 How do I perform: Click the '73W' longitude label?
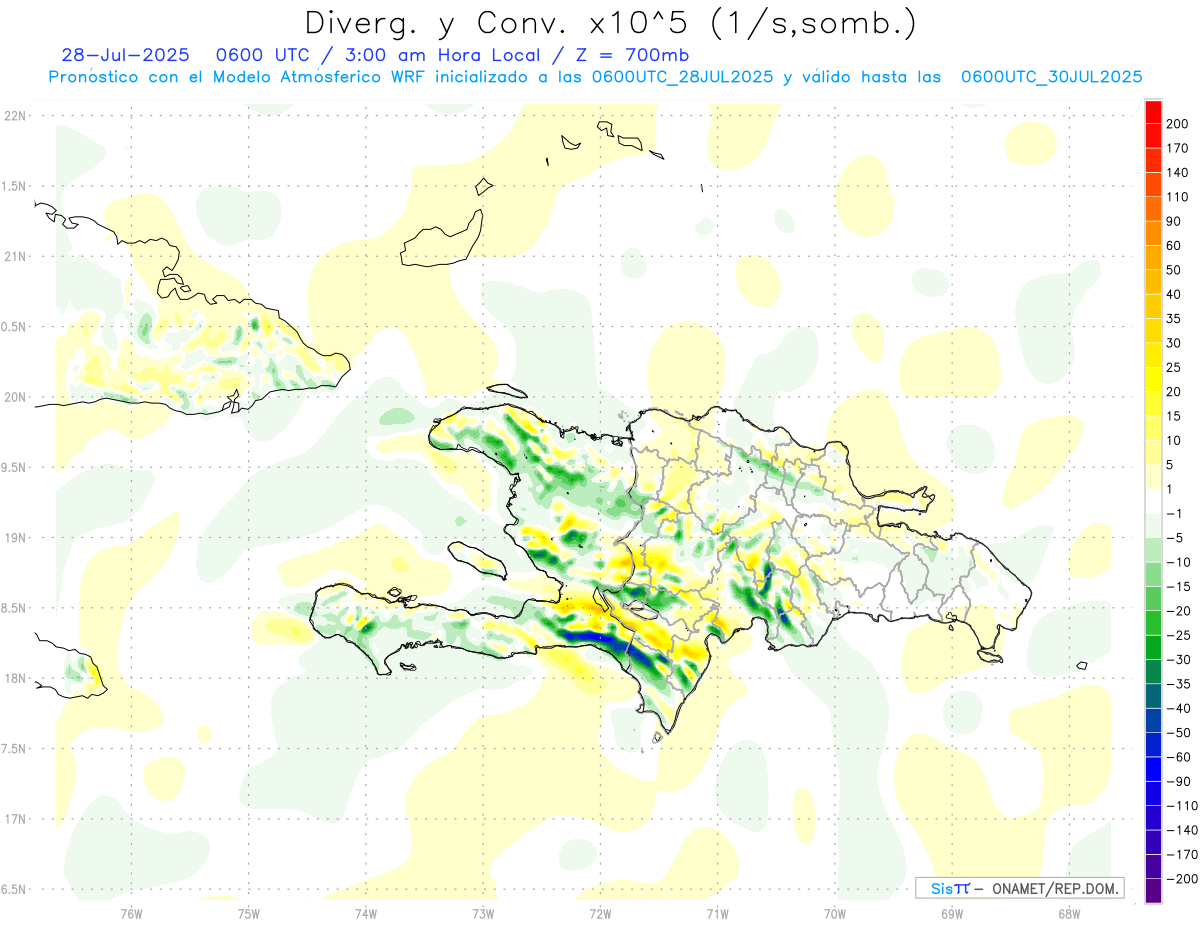[x=483, y=913]
